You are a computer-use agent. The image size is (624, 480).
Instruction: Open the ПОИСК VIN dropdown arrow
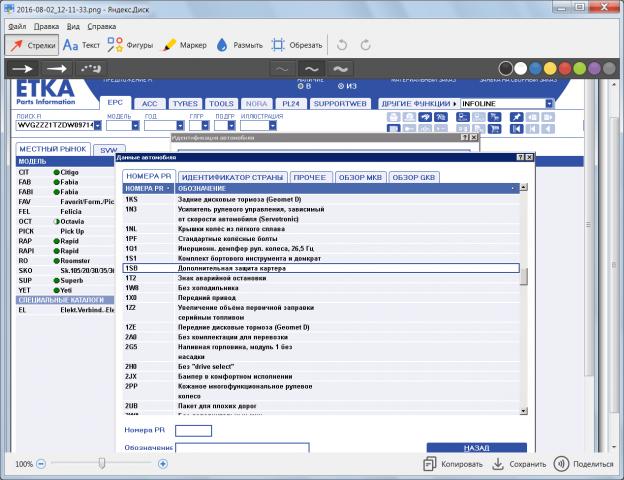tap(98, 125)
